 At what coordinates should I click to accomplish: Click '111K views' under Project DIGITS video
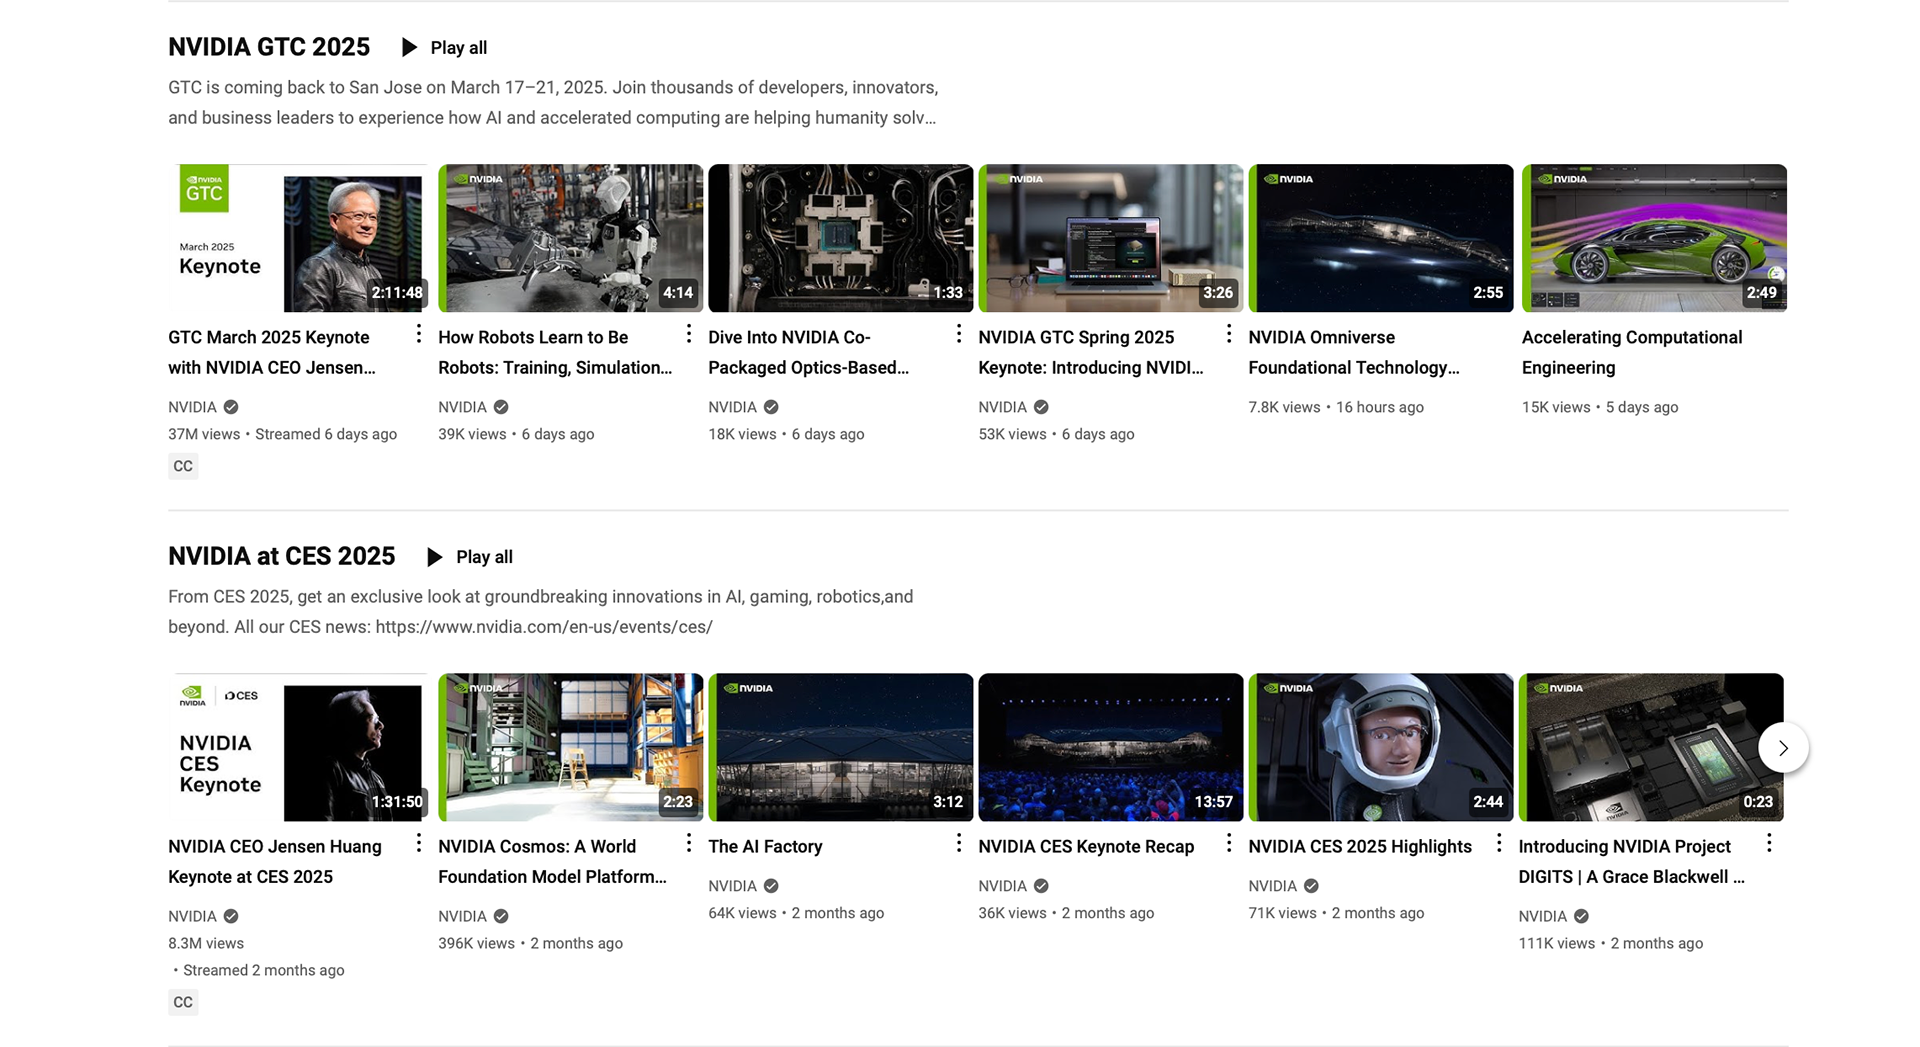click(x=1557, y=943)
